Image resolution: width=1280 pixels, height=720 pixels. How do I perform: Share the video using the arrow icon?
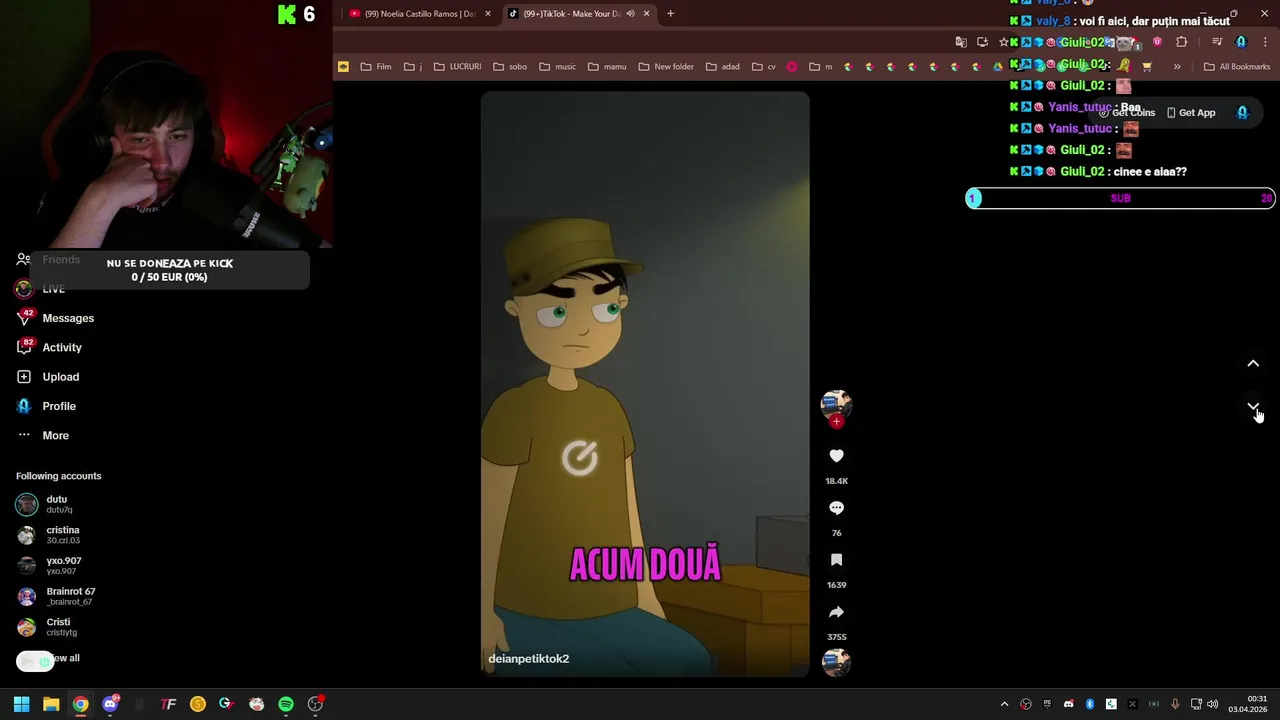click(x=837, y=612)
